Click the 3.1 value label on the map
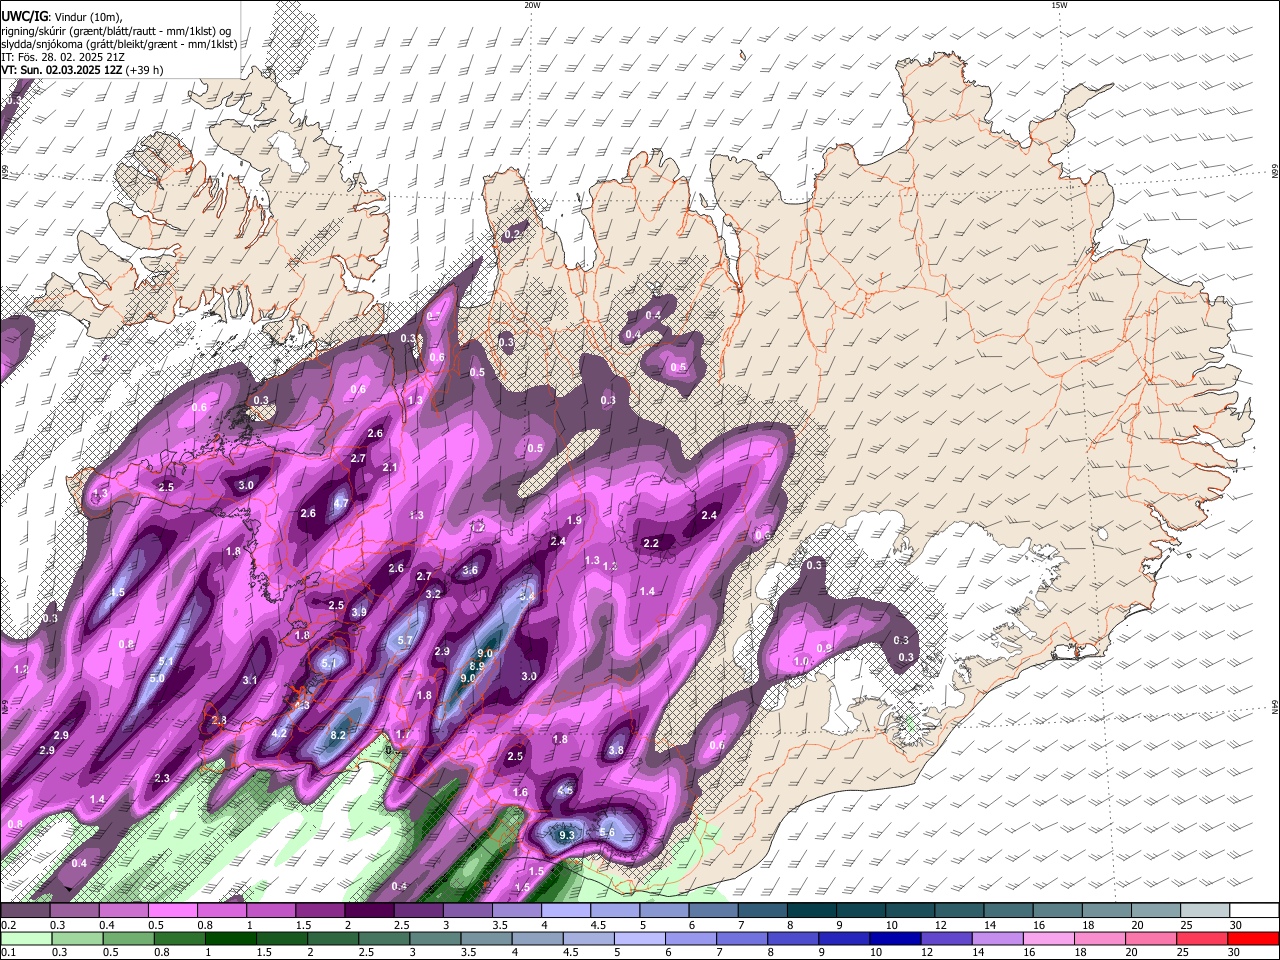 point(250,681)
